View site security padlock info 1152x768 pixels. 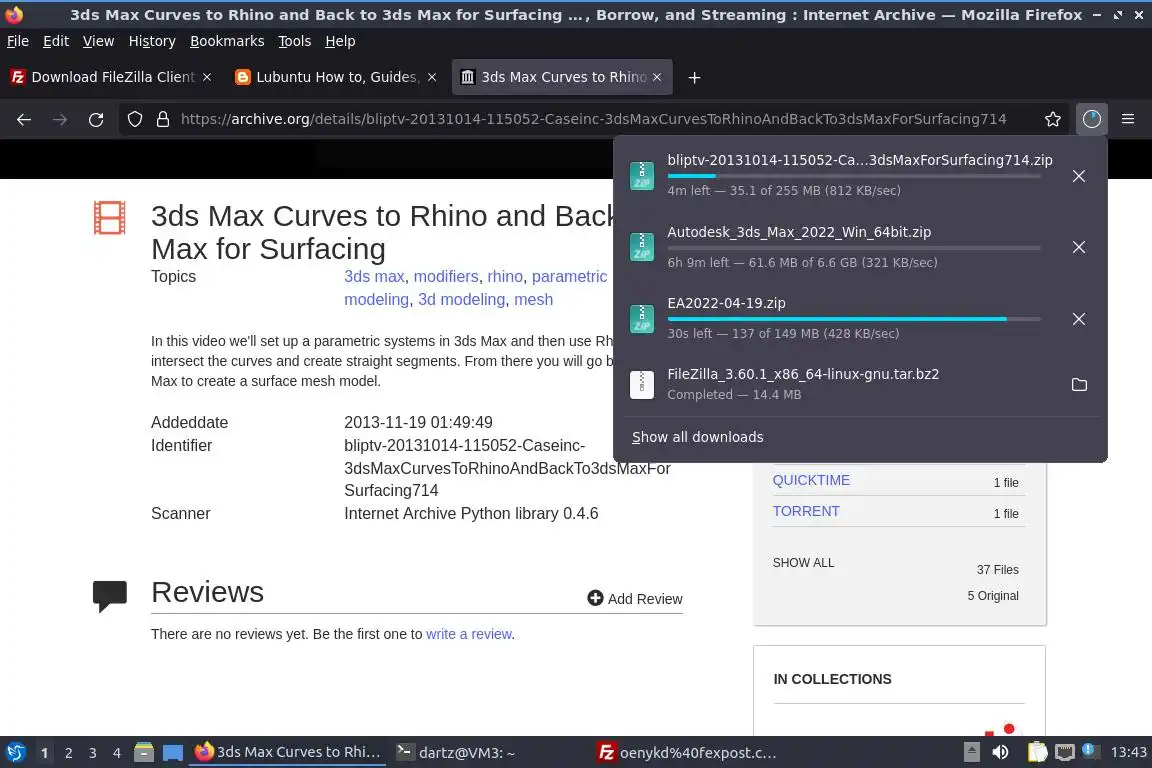tap(163, 119)
